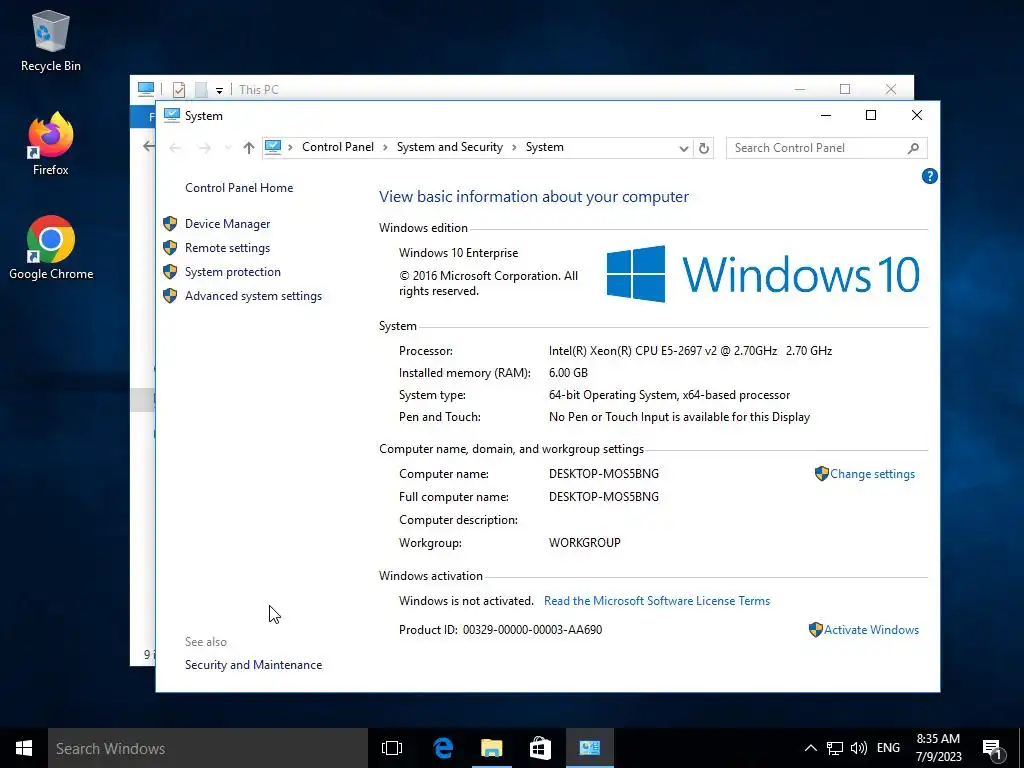Image resolution: width=1024 pixels, height=768 pixels.
Task: Open This PC quick access toolbar dropdown
Action: click(x=219, y=90)
